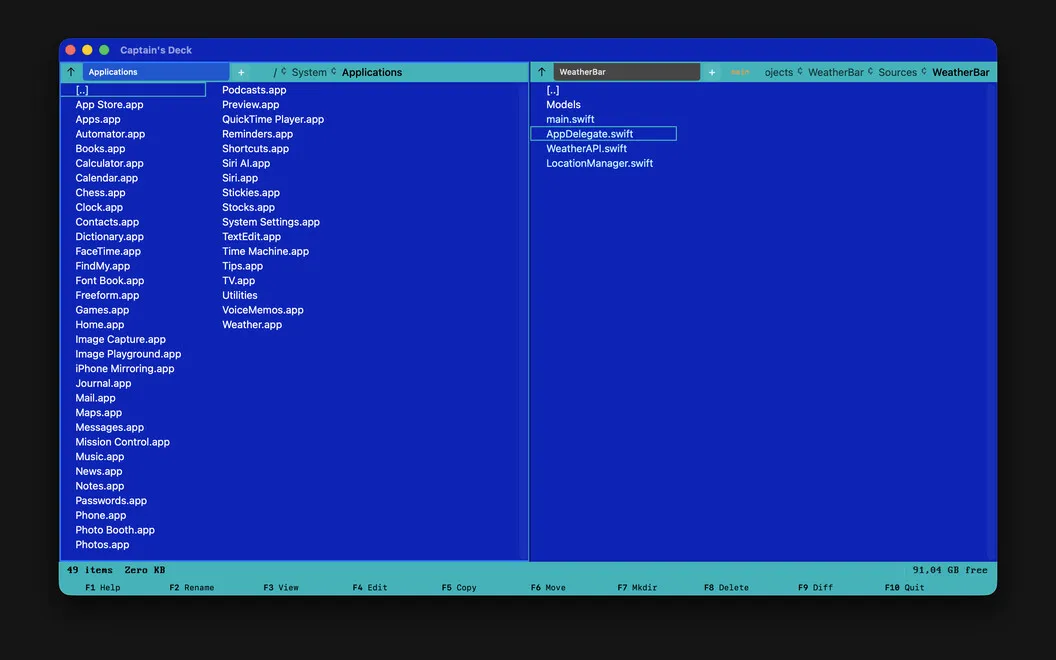This screenshot has width=1056, height=660.
Task: Select the [..] parent entry in the right panel
Action: [x=553, y=90]
